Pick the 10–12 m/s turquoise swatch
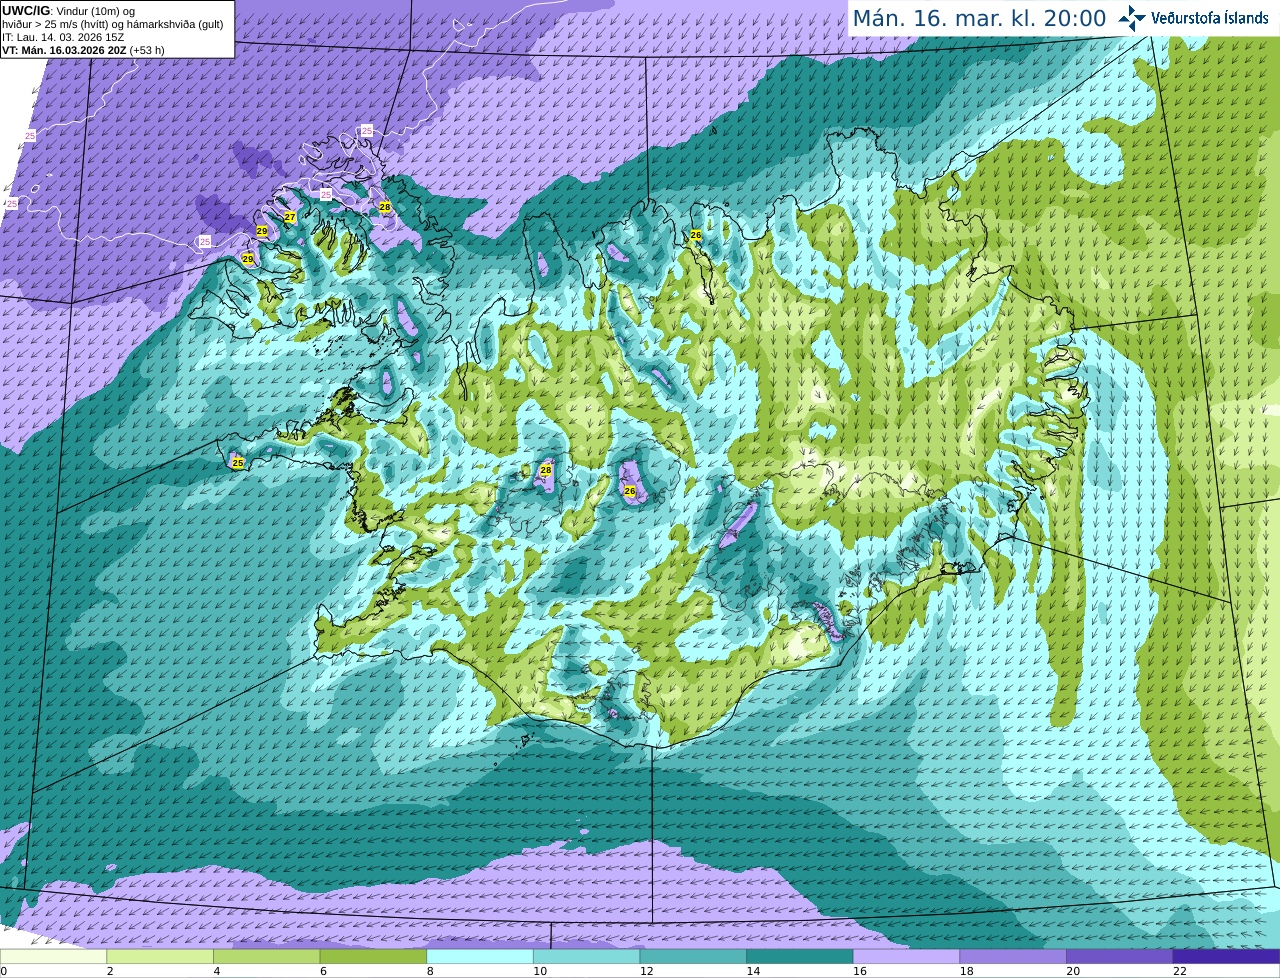The image size is (1280, 978). tap(586, 957)
